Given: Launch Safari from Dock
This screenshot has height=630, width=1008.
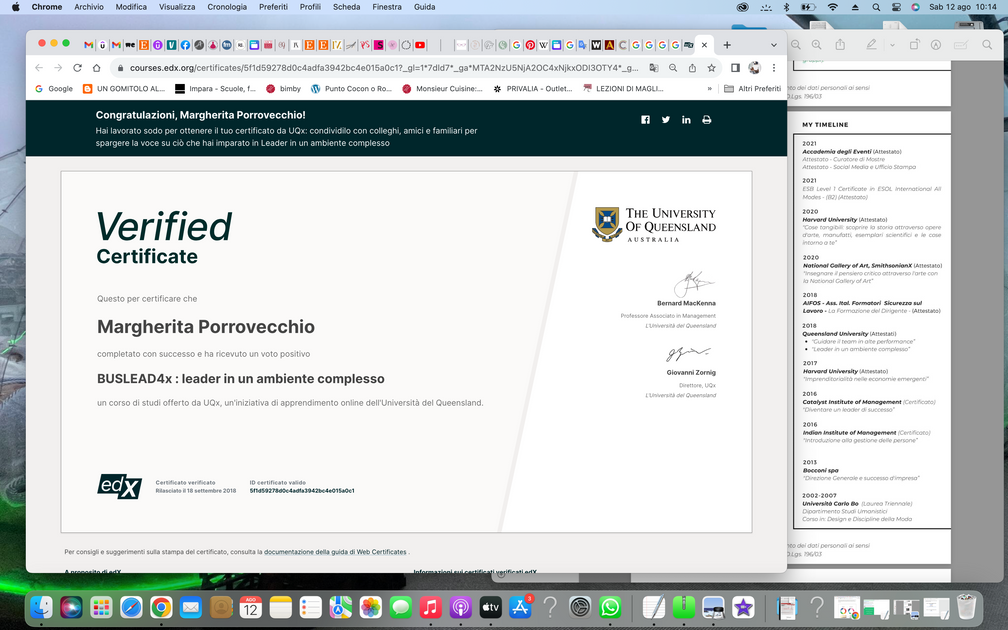Looking at the screenshot, I should (x=131, y=607).
